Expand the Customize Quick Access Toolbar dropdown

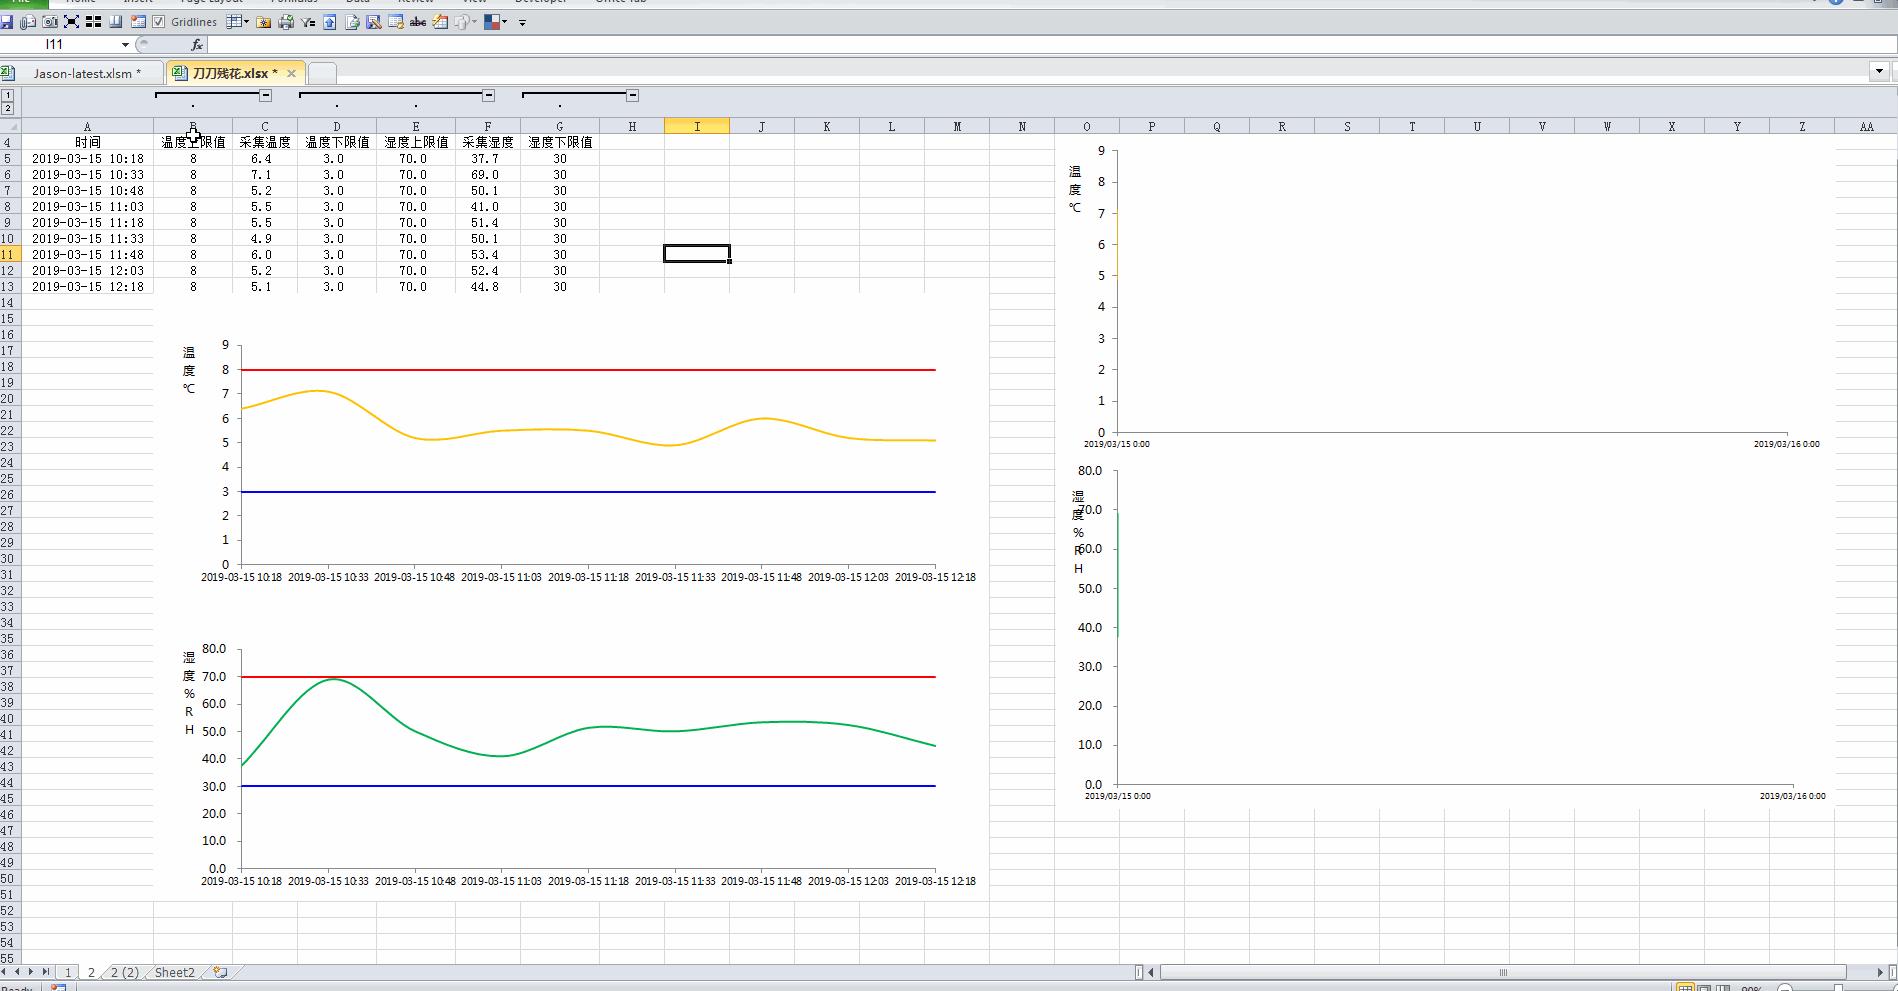522,22
